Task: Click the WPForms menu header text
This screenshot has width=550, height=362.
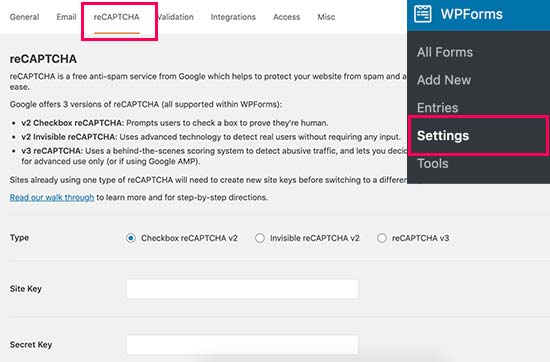Action: 472,14
